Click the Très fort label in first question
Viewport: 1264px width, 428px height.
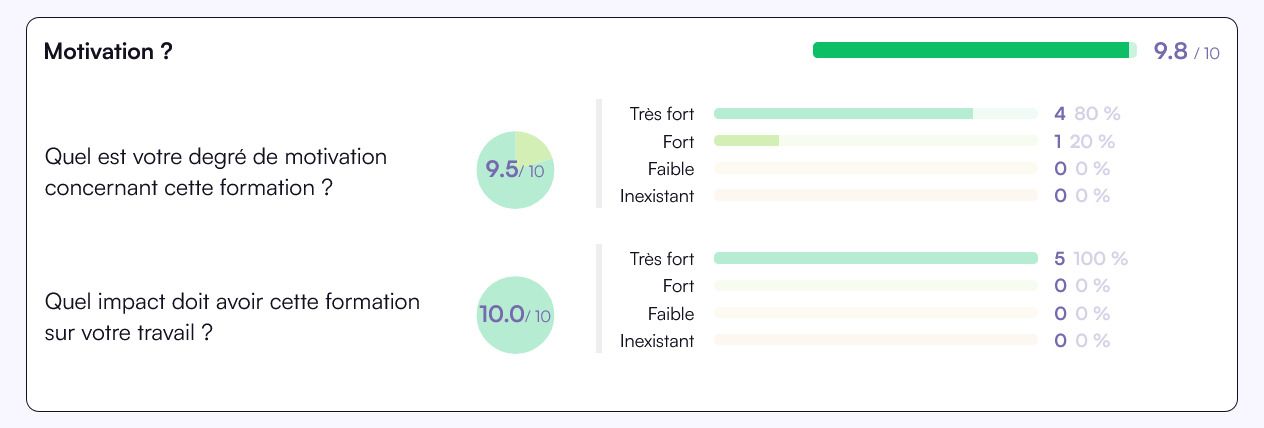pos(662,114)
